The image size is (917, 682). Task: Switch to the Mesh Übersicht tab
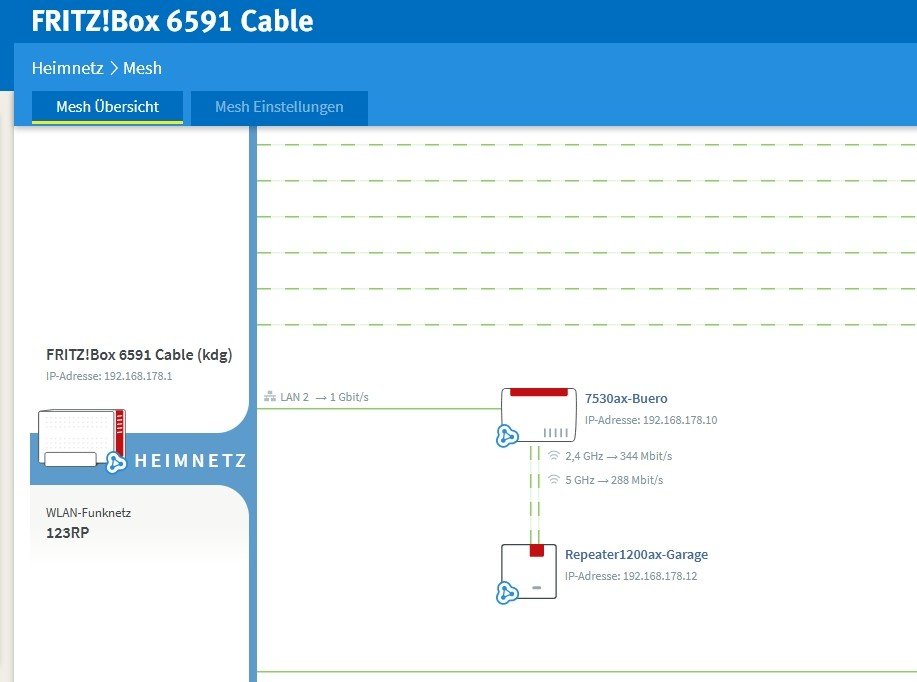[108, 107]
